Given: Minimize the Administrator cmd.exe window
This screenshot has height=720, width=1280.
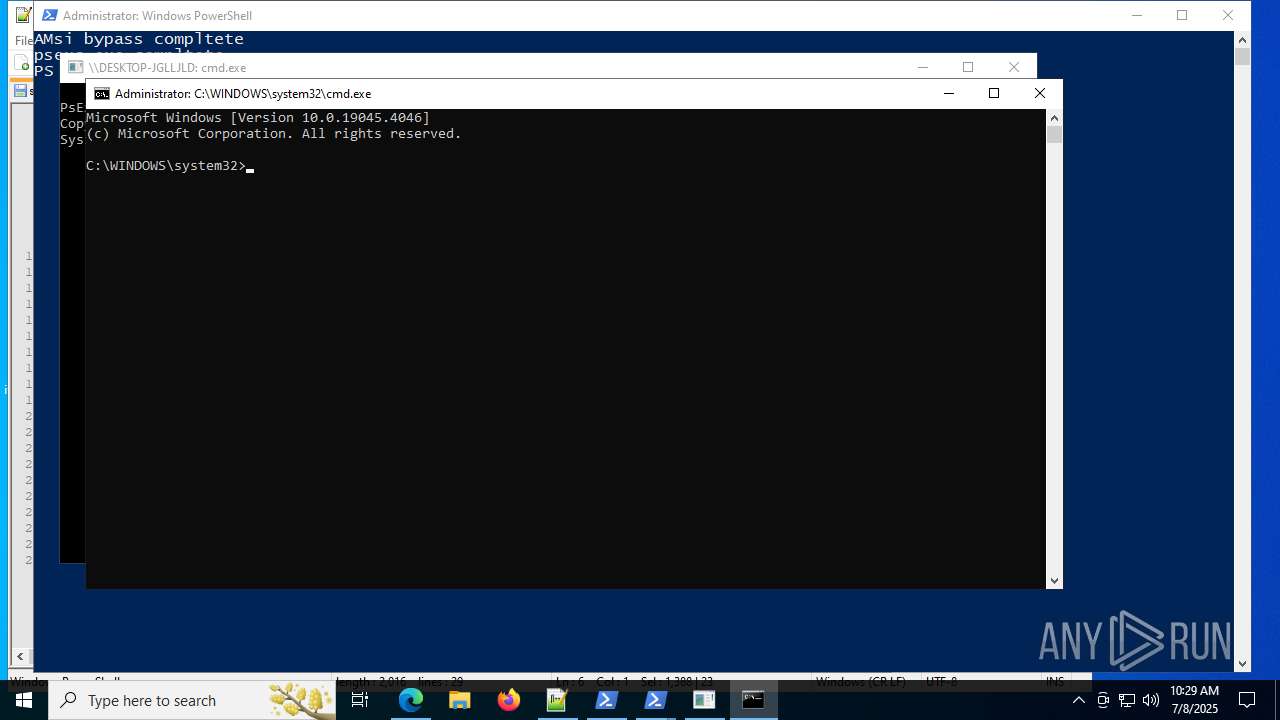Looking at the screenshot, I should [x=948, y=93].
